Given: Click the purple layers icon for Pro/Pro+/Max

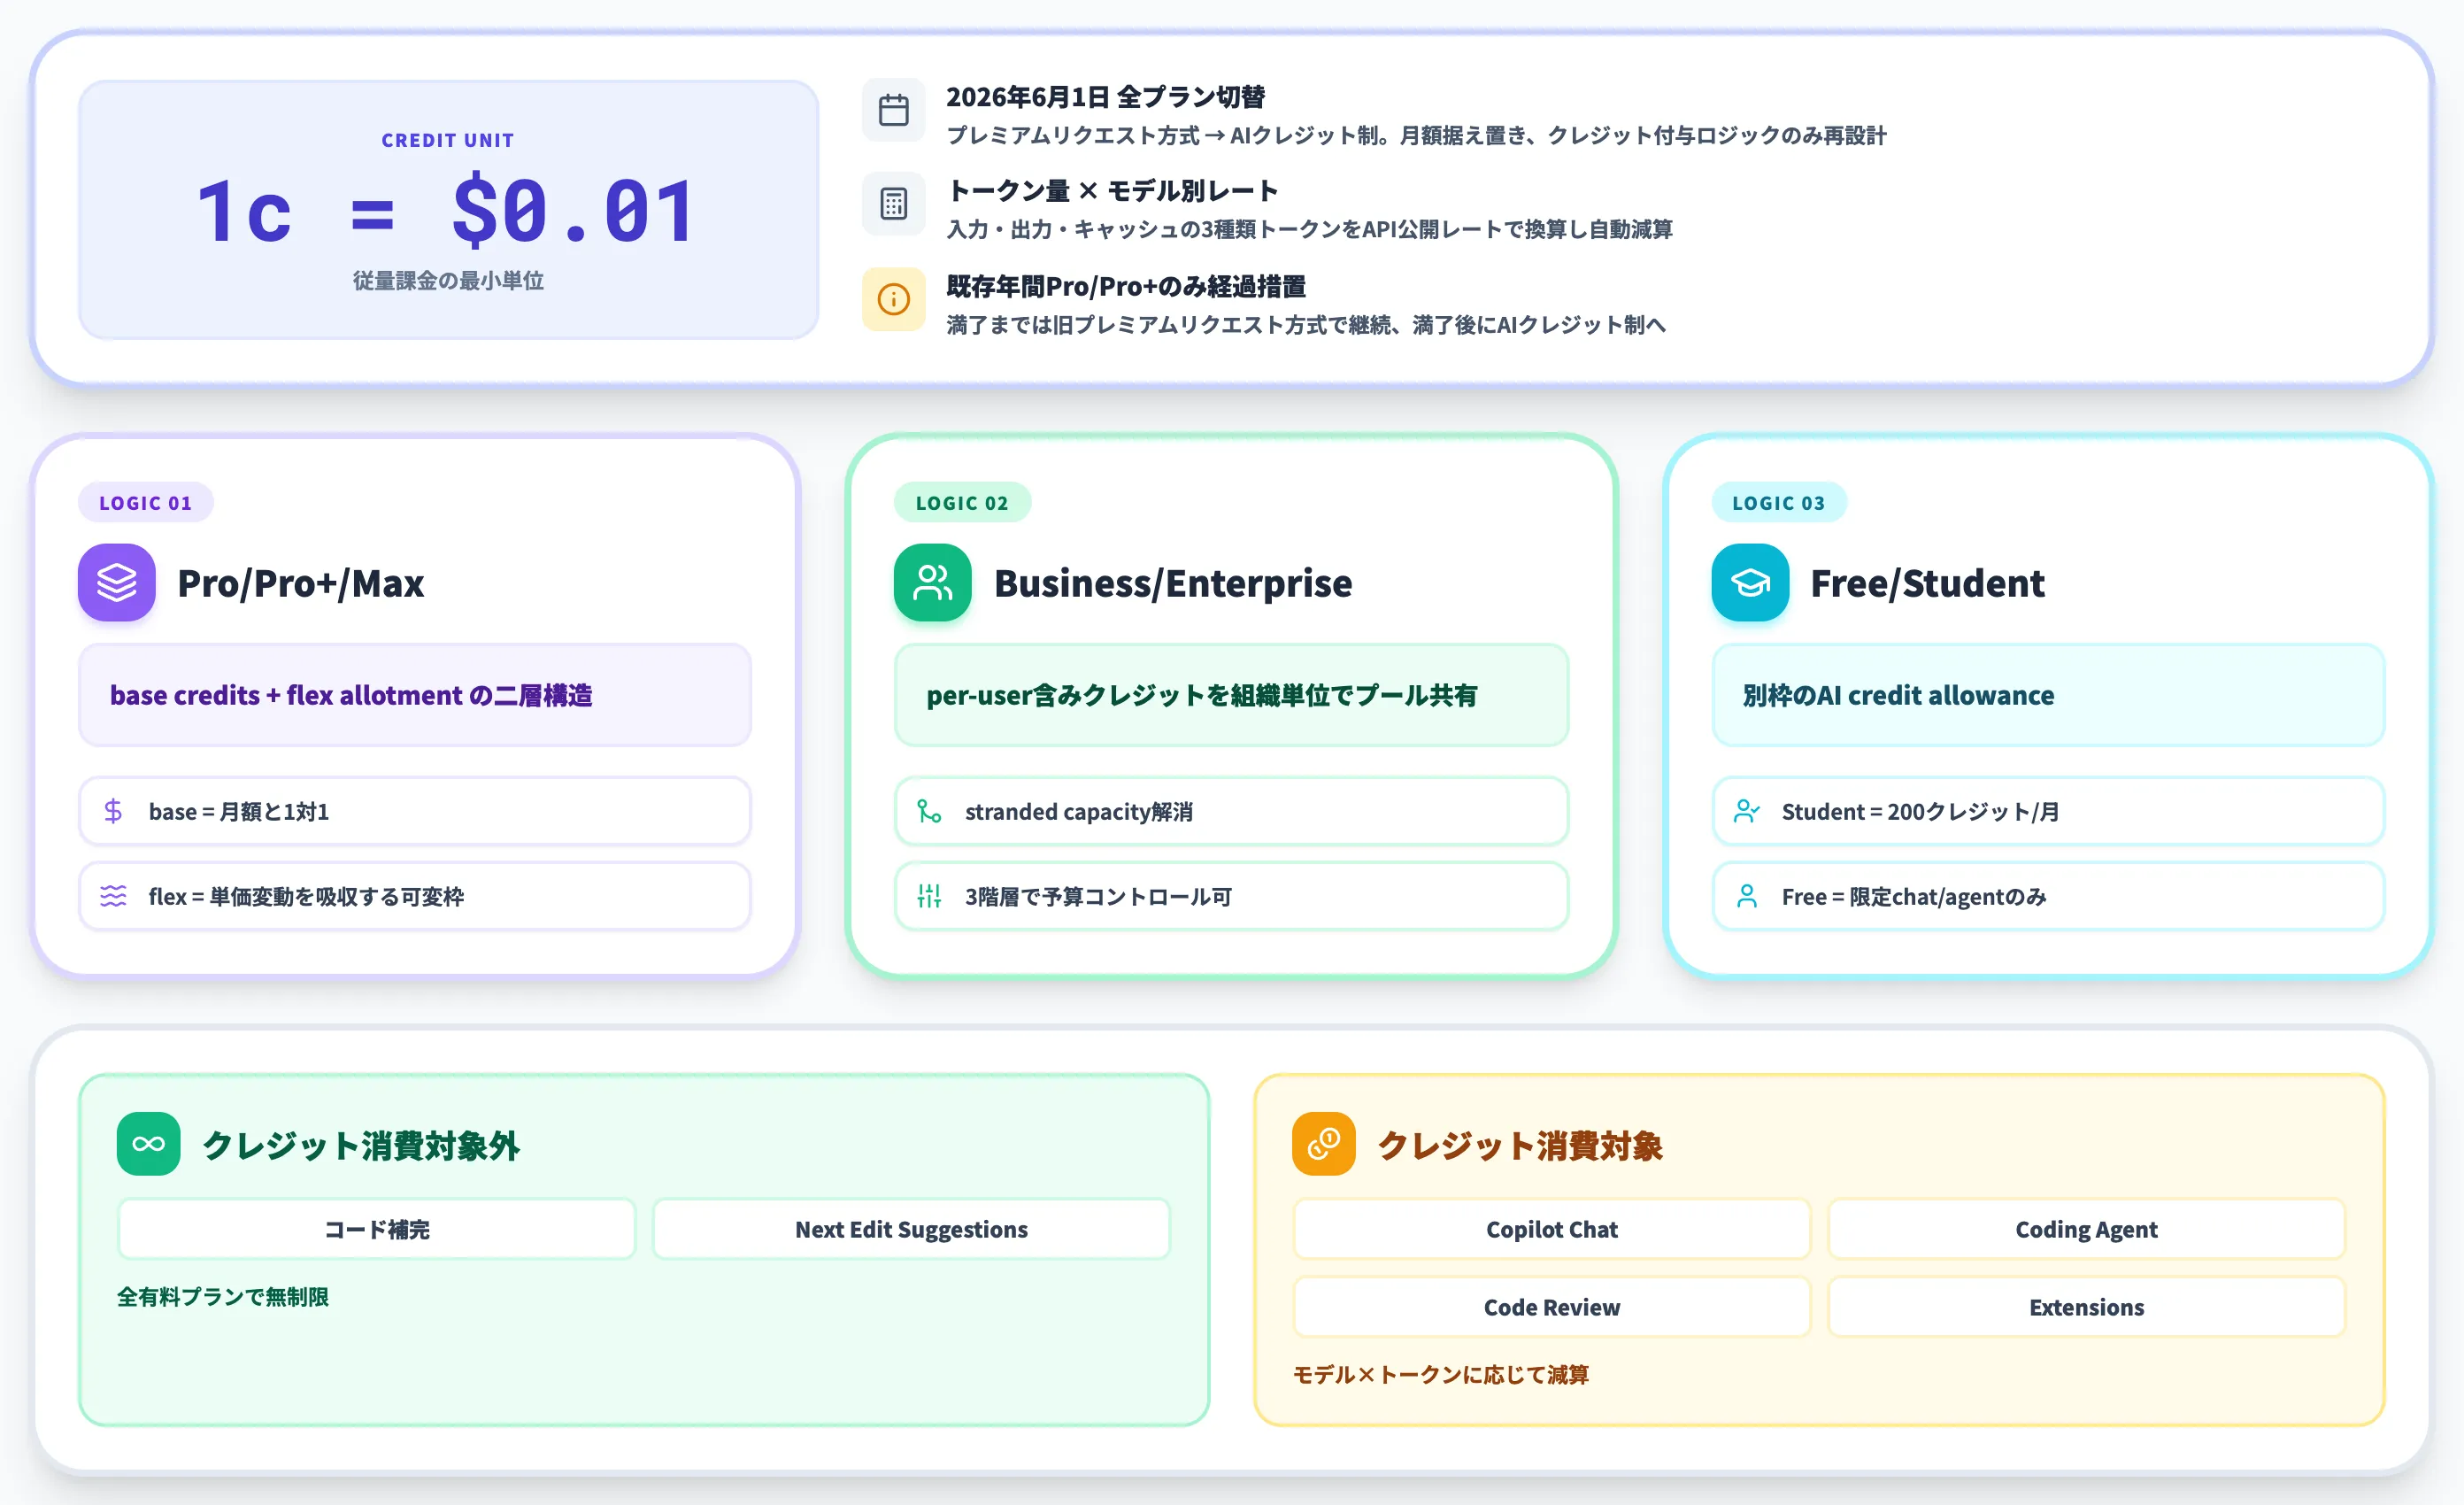Looking at the screenshot, I should pyautogui.click(x=117, y=582).
